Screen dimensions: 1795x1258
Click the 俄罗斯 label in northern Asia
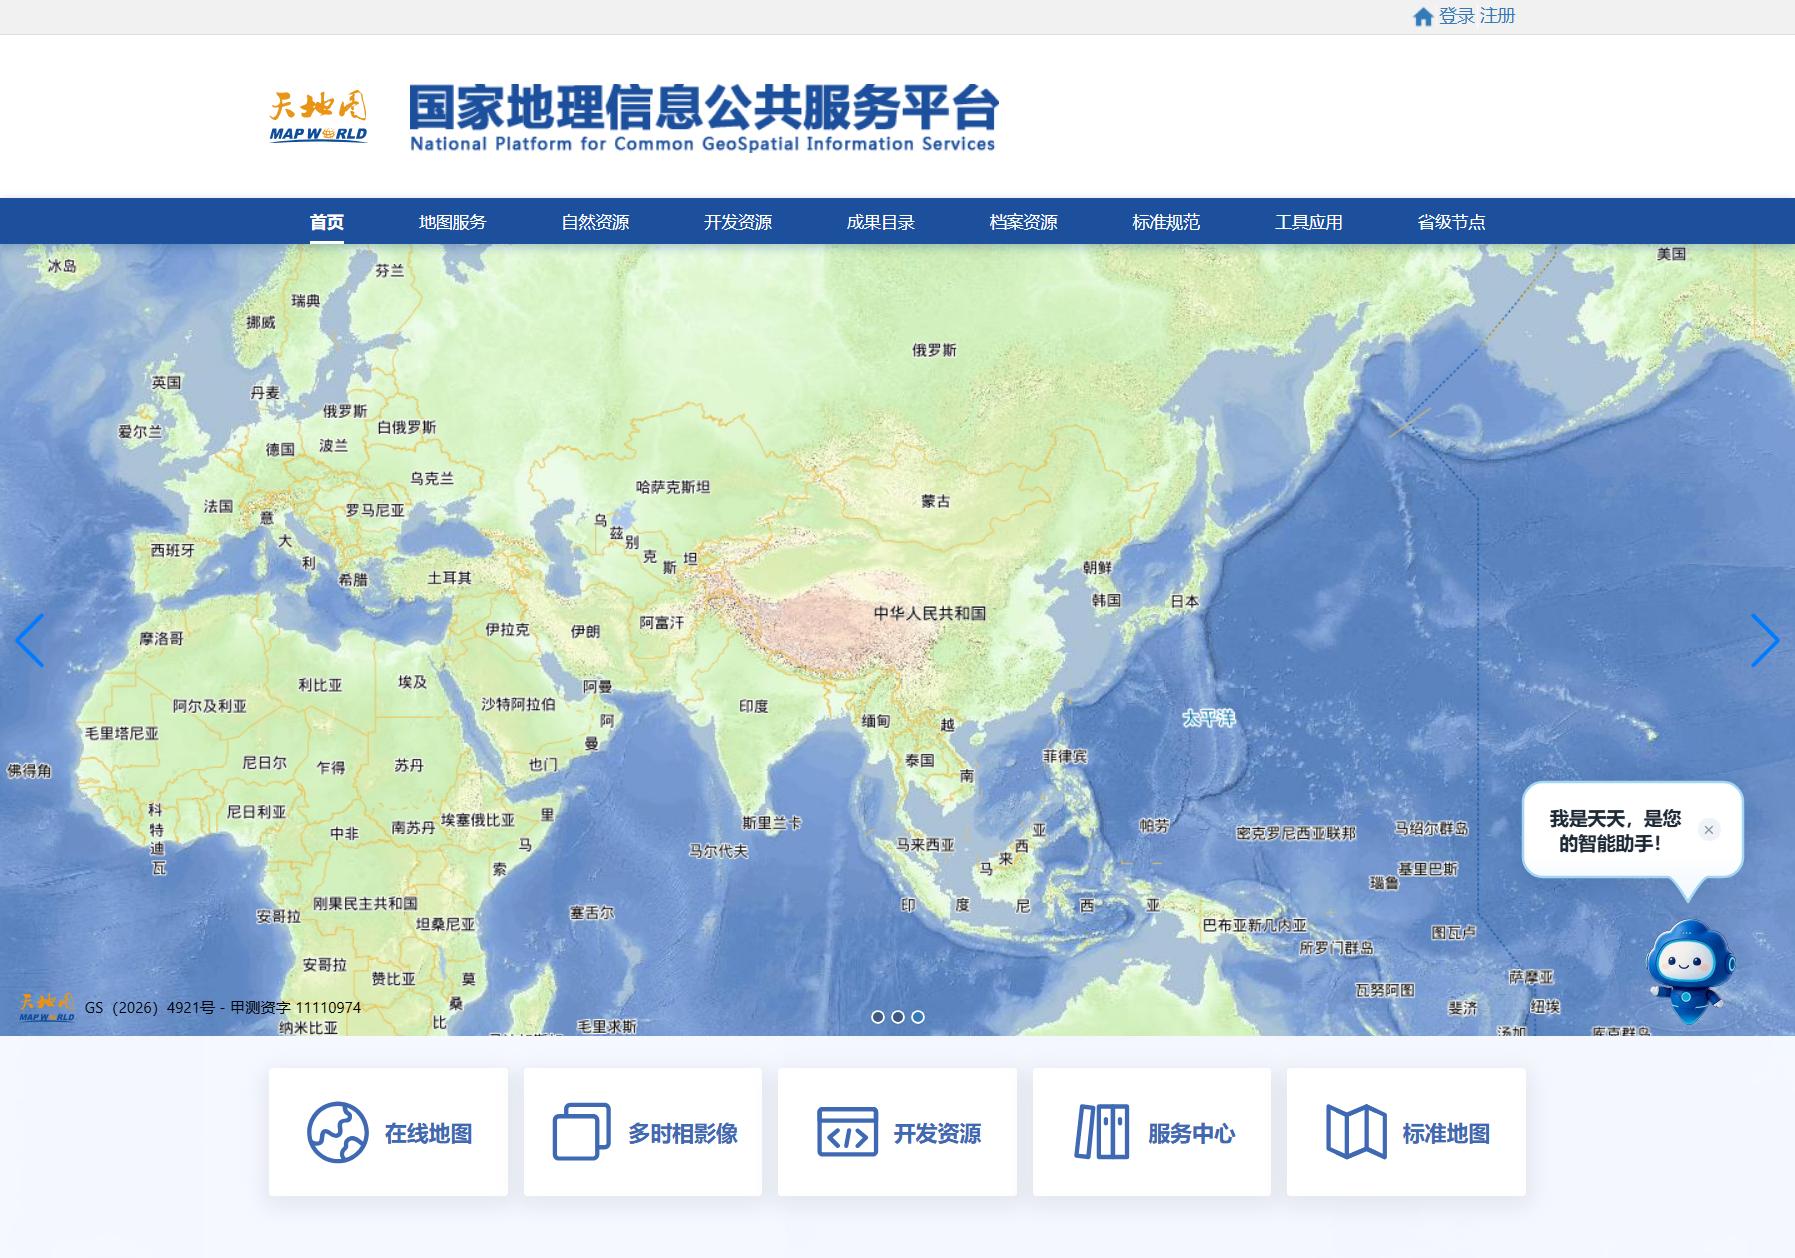pyautogui.click(x=934, y=350)
